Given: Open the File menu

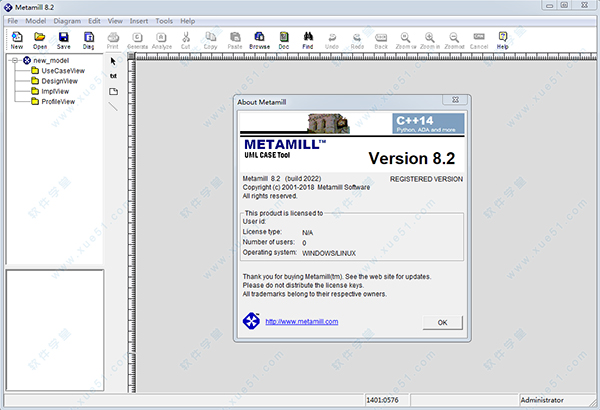Looking at the screenshot, I should point(13,21).
